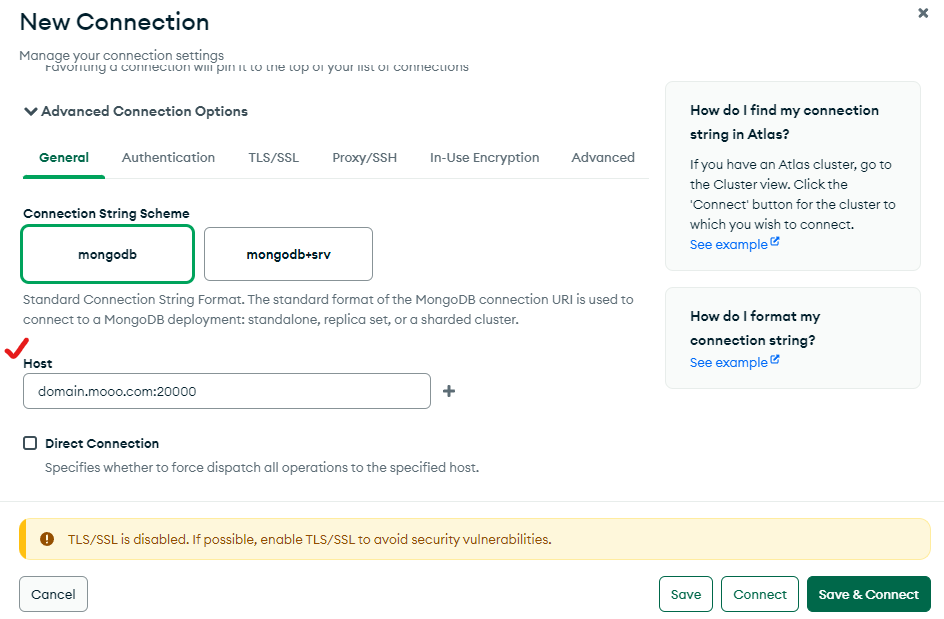Add another host with the plus icon

point(449,391)
